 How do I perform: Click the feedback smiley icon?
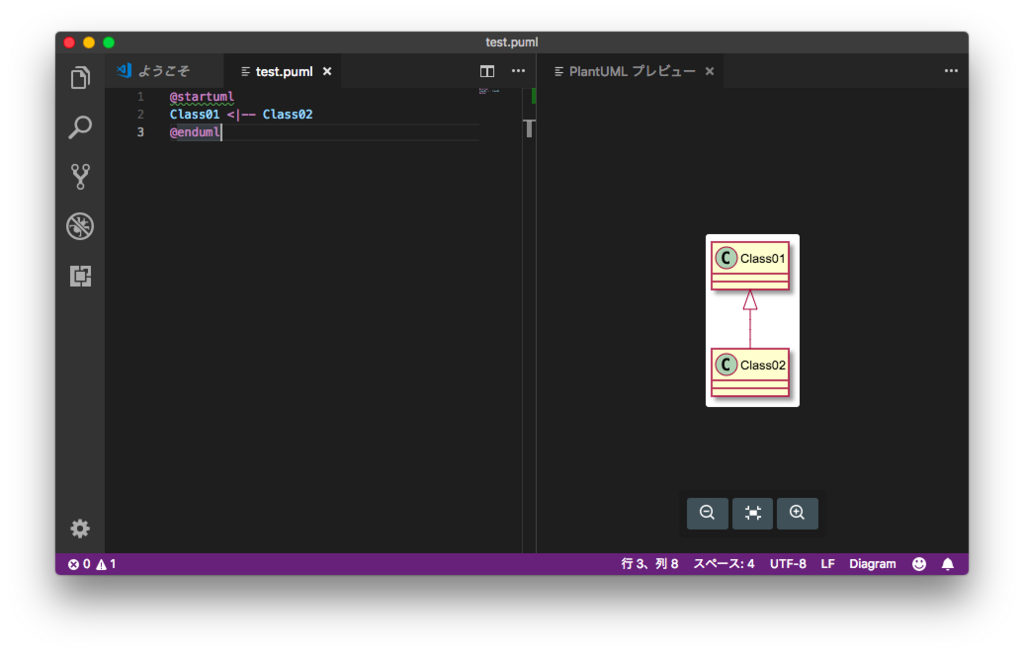(919, 564)
